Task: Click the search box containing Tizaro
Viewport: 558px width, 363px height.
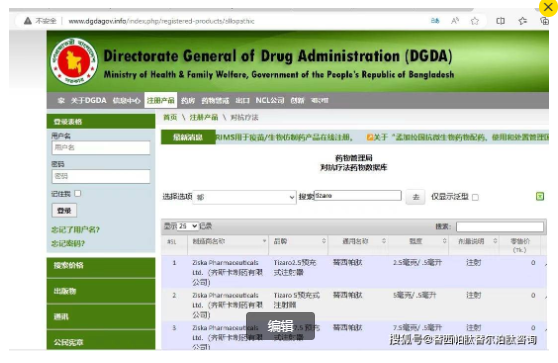Action: point(358,195)
